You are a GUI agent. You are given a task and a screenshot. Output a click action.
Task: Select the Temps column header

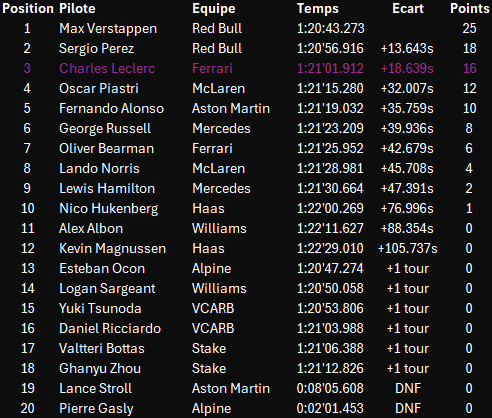click(x=318, y=9)
